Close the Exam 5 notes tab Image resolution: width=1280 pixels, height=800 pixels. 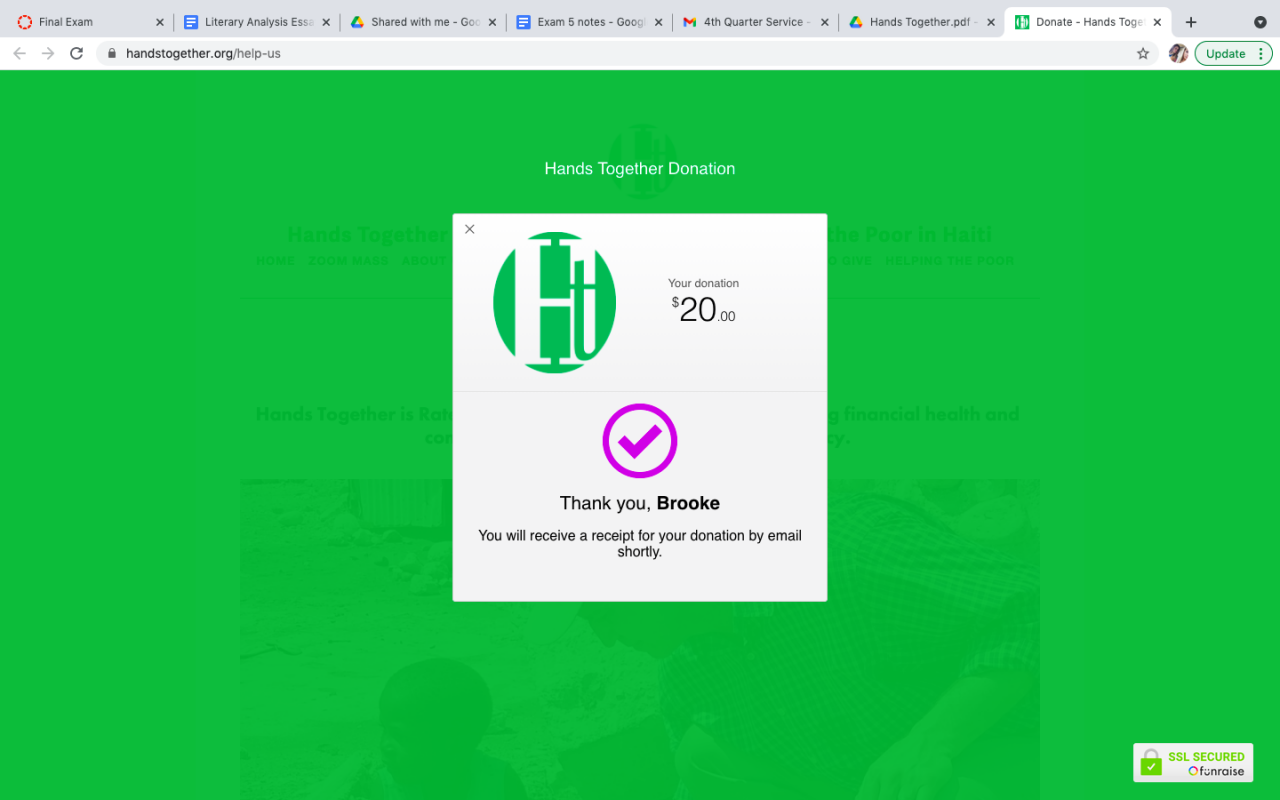coord(658,22)
